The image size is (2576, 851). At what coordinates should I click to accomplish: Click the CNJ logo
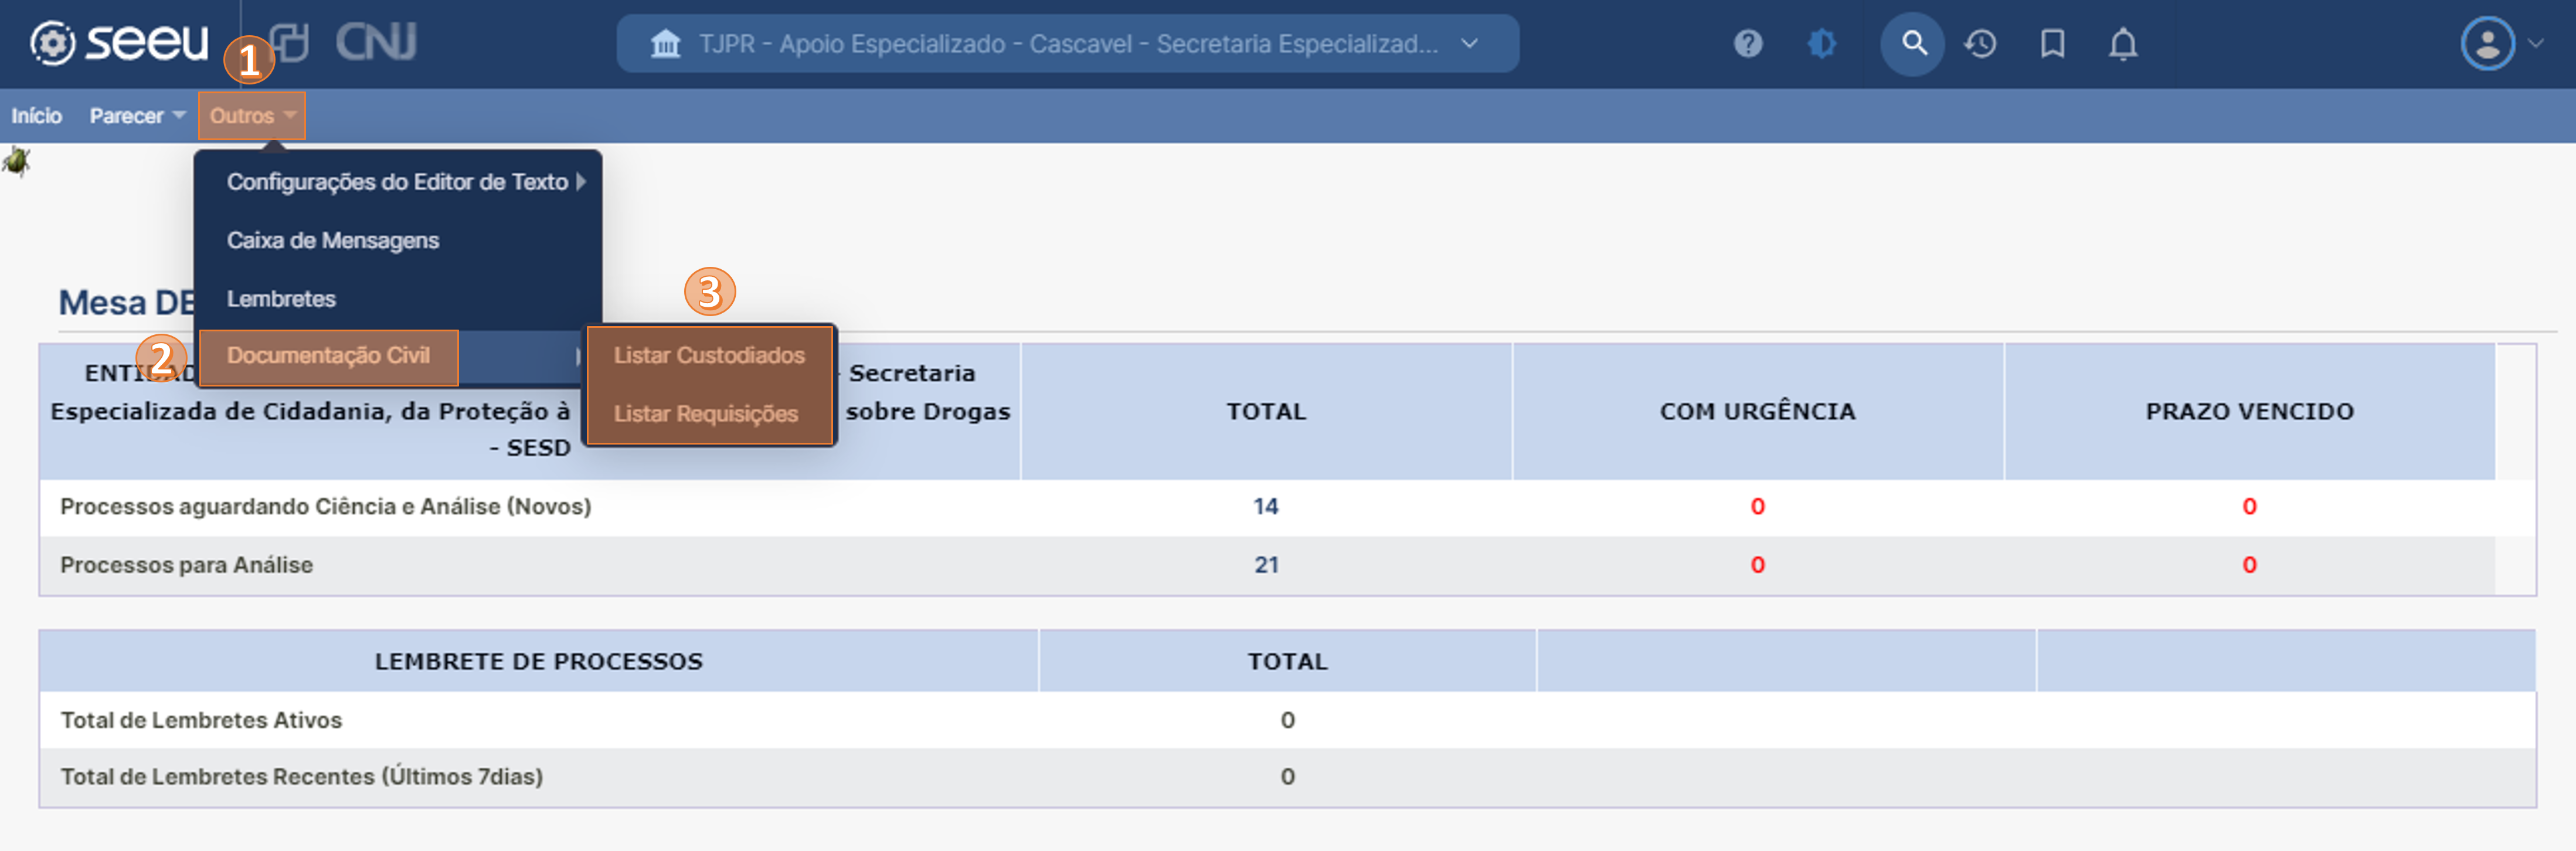(x=376, y=42)
